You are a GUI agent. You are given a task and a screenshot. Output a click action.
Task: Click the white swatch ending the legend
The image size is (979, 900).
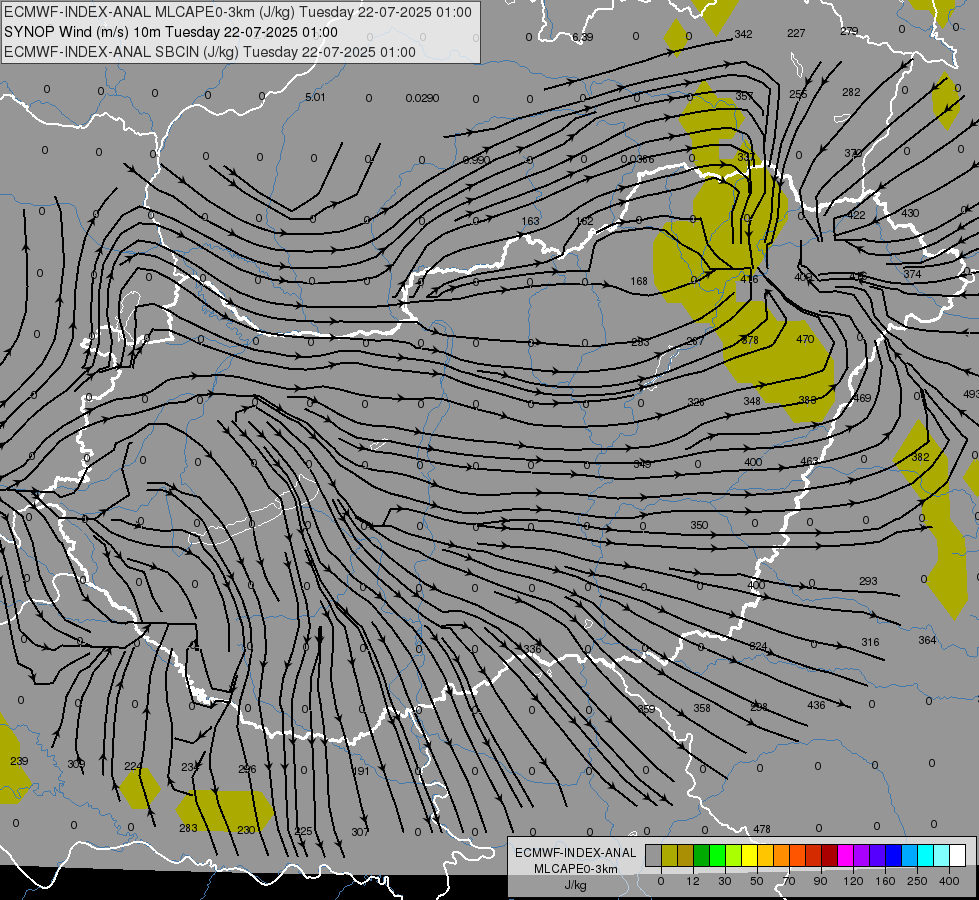point(958,855)
